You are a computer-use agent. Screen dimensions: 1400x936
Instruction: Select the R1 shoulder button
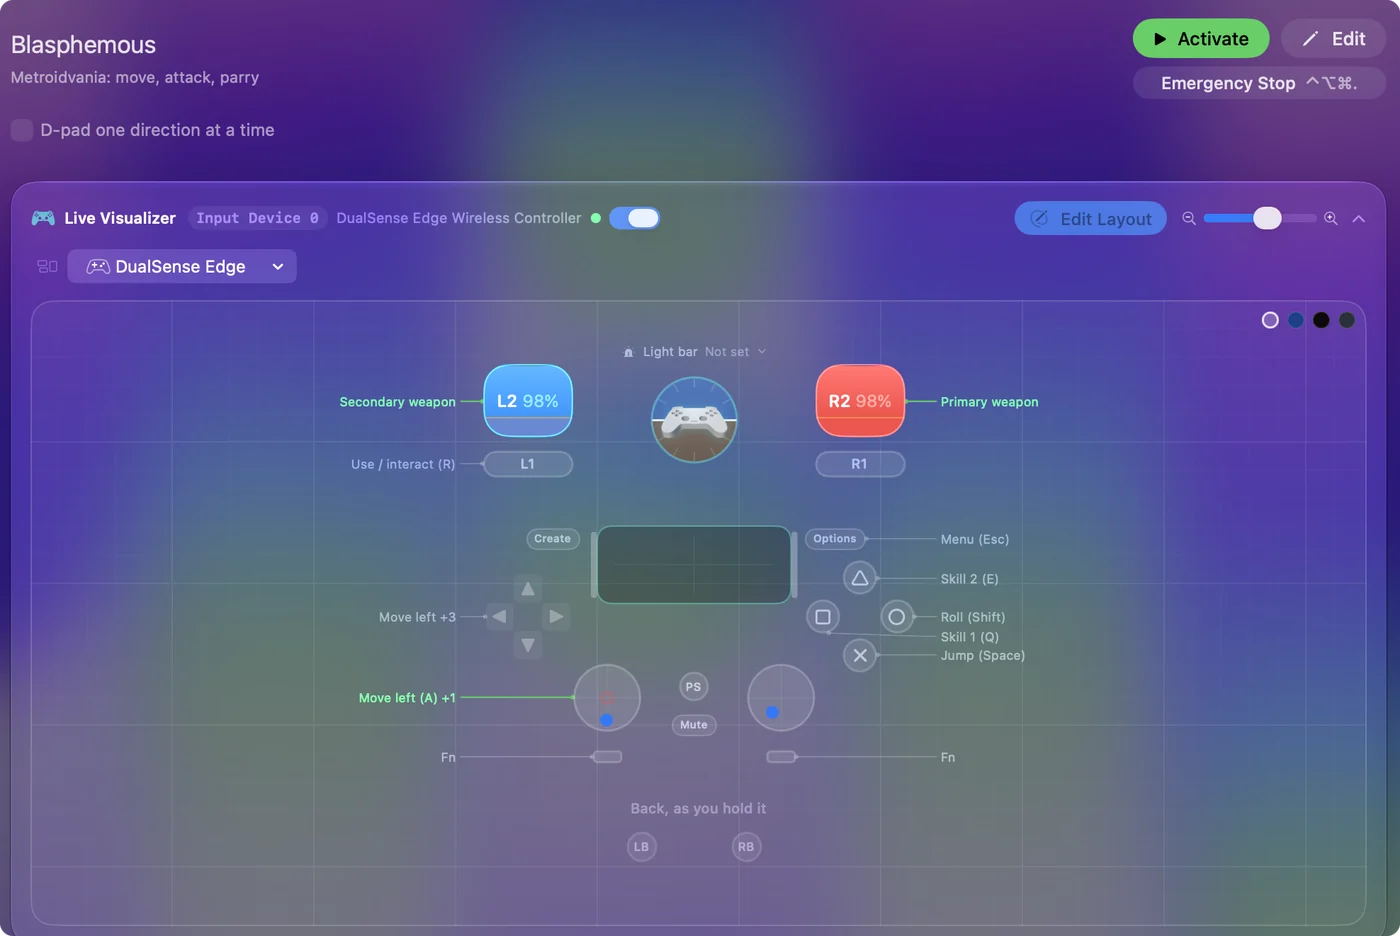860,464
